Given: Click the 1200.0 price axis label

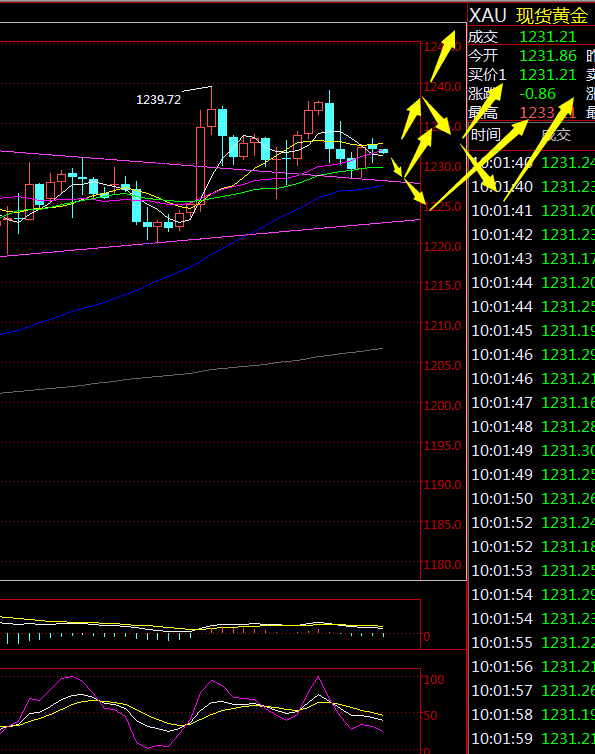Looking at the screenshot, I should (x=442, y=406).
